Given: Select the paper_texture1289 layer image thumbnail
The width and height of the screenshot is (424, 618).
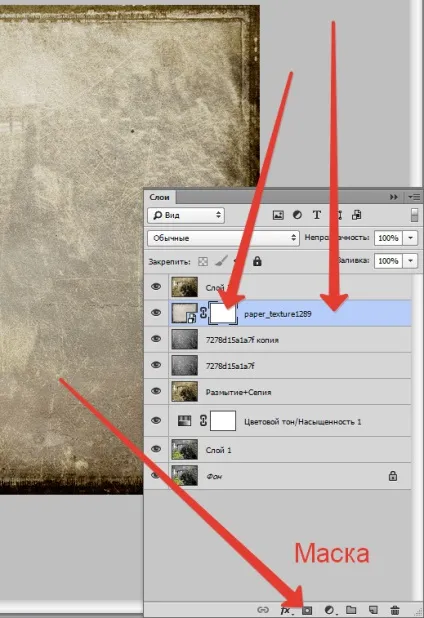Looking at the screenshot, I should pyautogui.click(x=184, y=313).
